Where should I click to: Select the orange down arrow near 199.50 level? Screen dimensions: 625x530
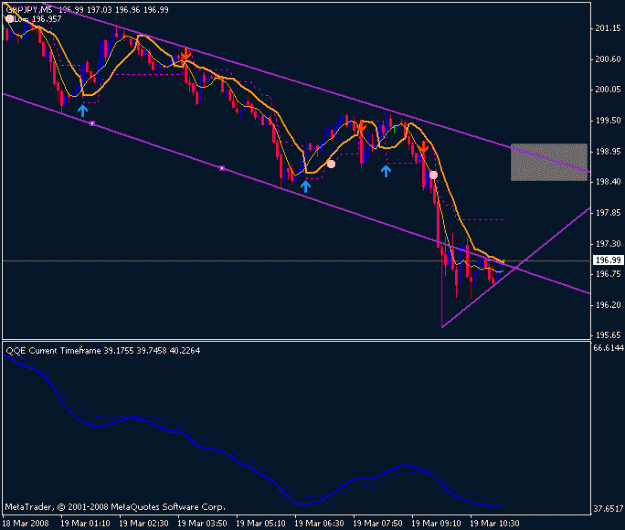tap(361, 127)
